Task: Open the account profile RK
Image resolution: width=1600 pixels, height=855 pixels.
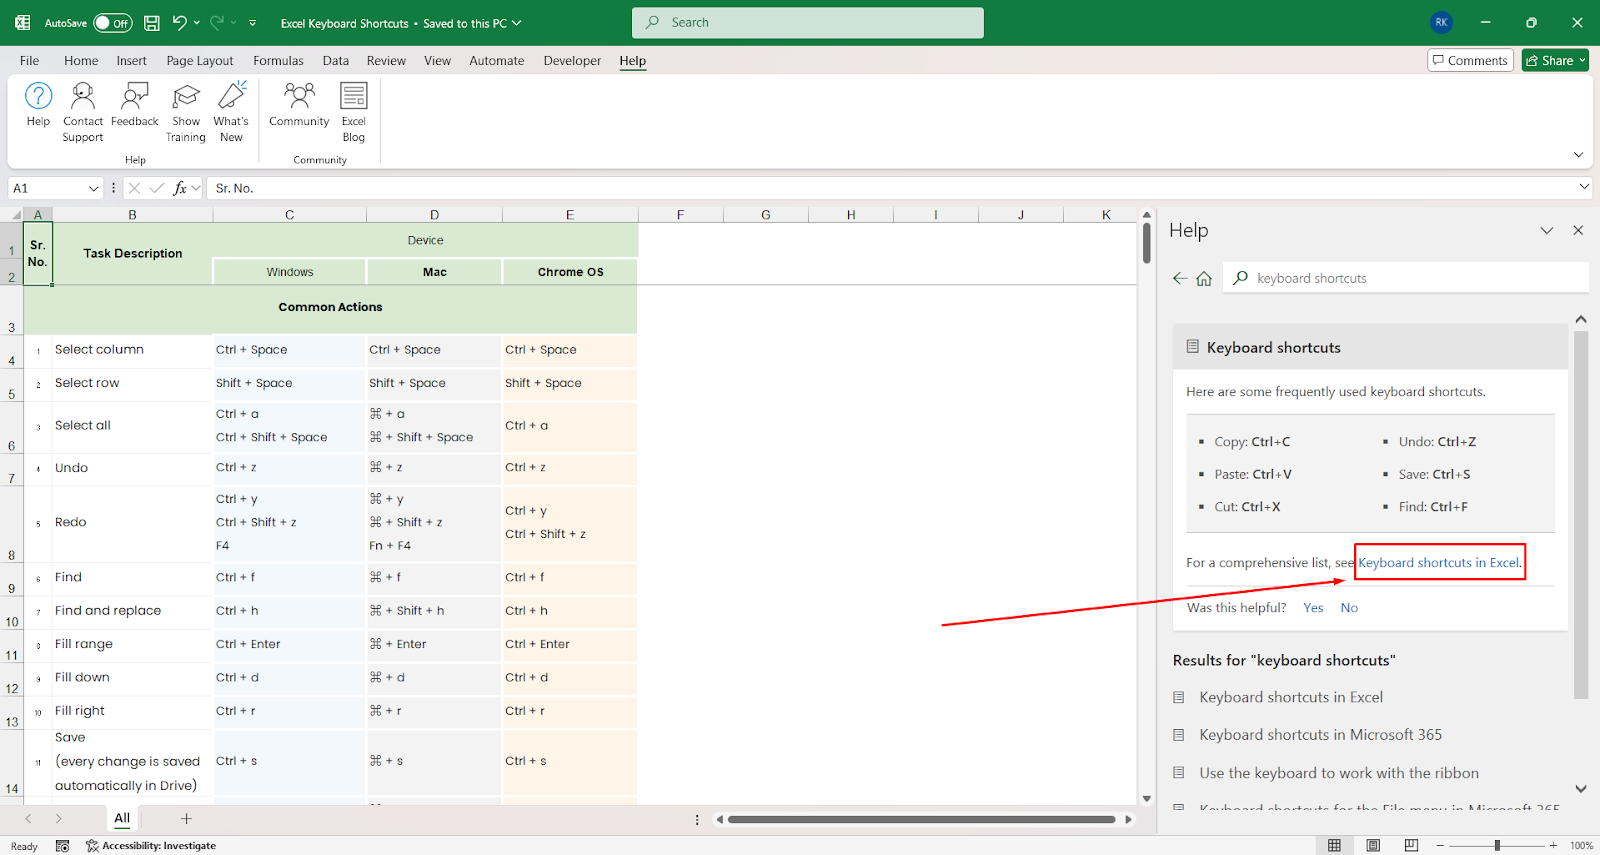Action: tap(1441, 22)
